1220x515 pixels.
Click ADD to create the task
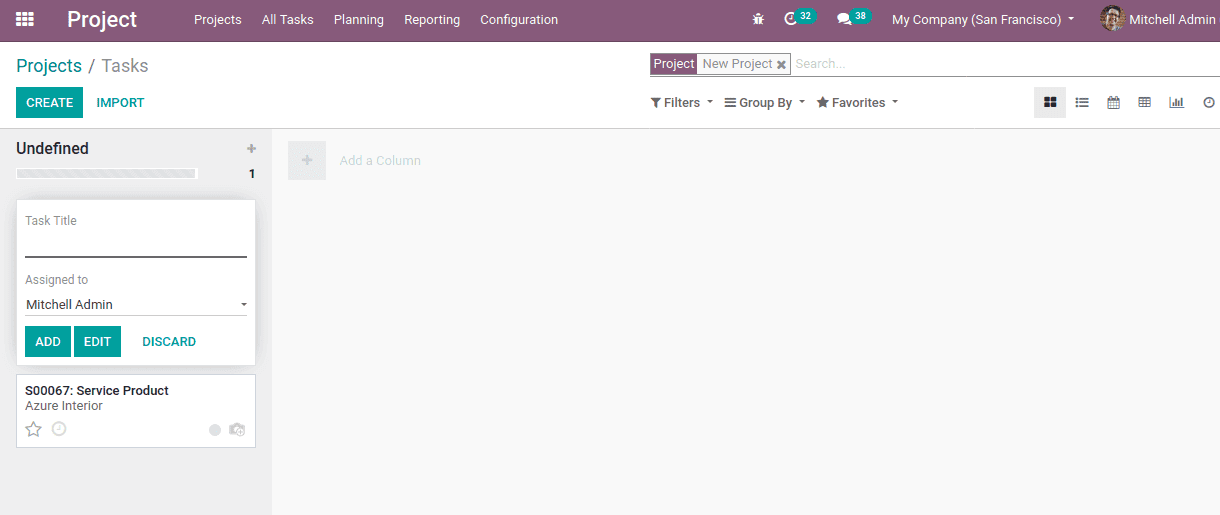pos(48,341)
